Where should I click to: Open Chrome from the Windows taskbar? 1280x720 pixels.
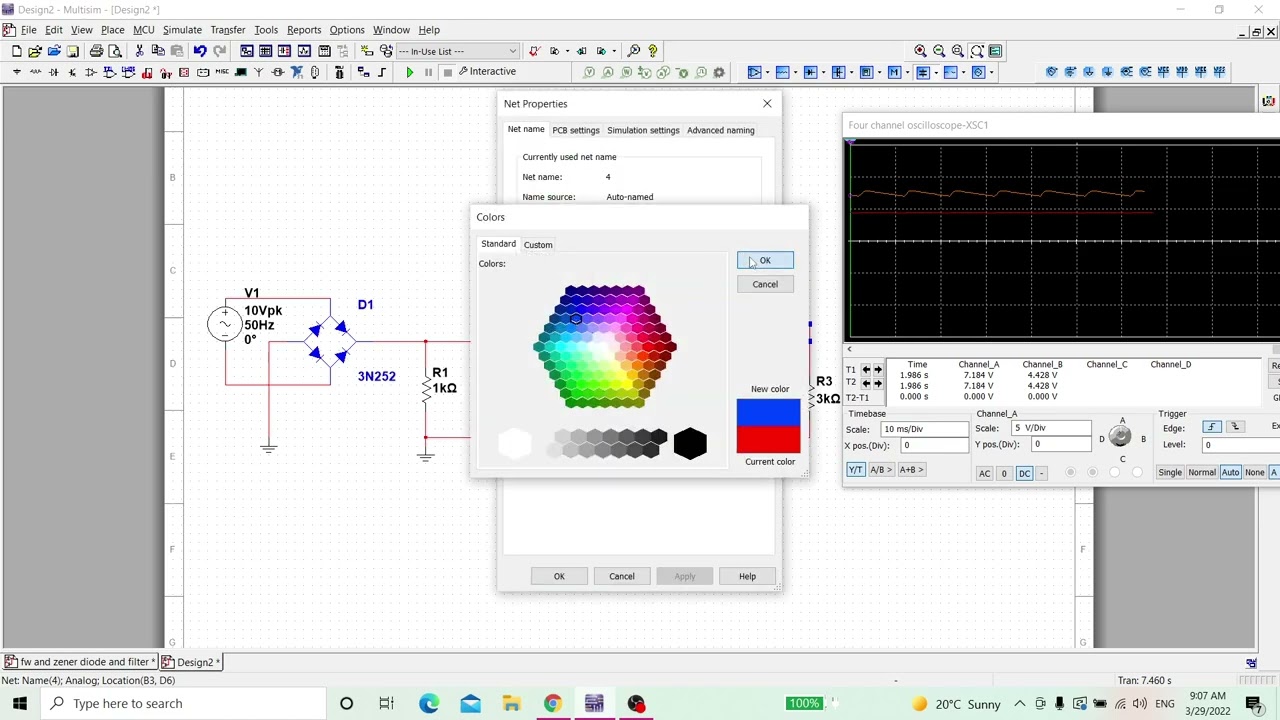(552, 703)
